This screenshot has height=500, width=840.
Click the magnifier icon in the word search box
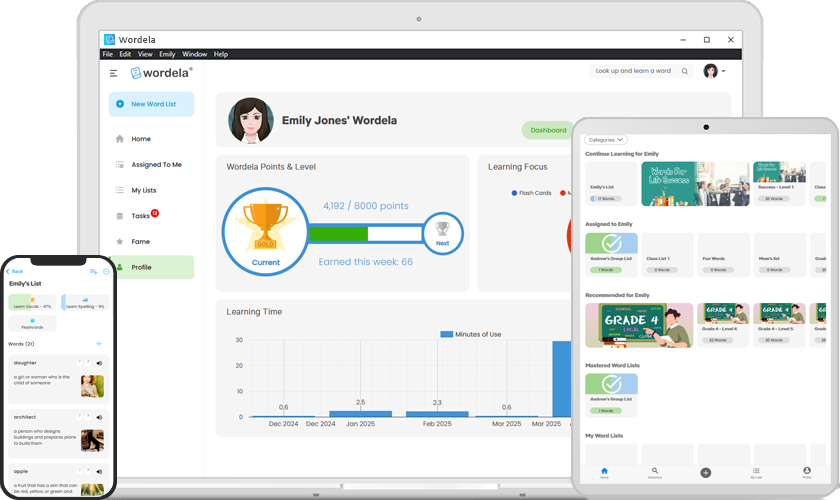(x=685, y=71)
